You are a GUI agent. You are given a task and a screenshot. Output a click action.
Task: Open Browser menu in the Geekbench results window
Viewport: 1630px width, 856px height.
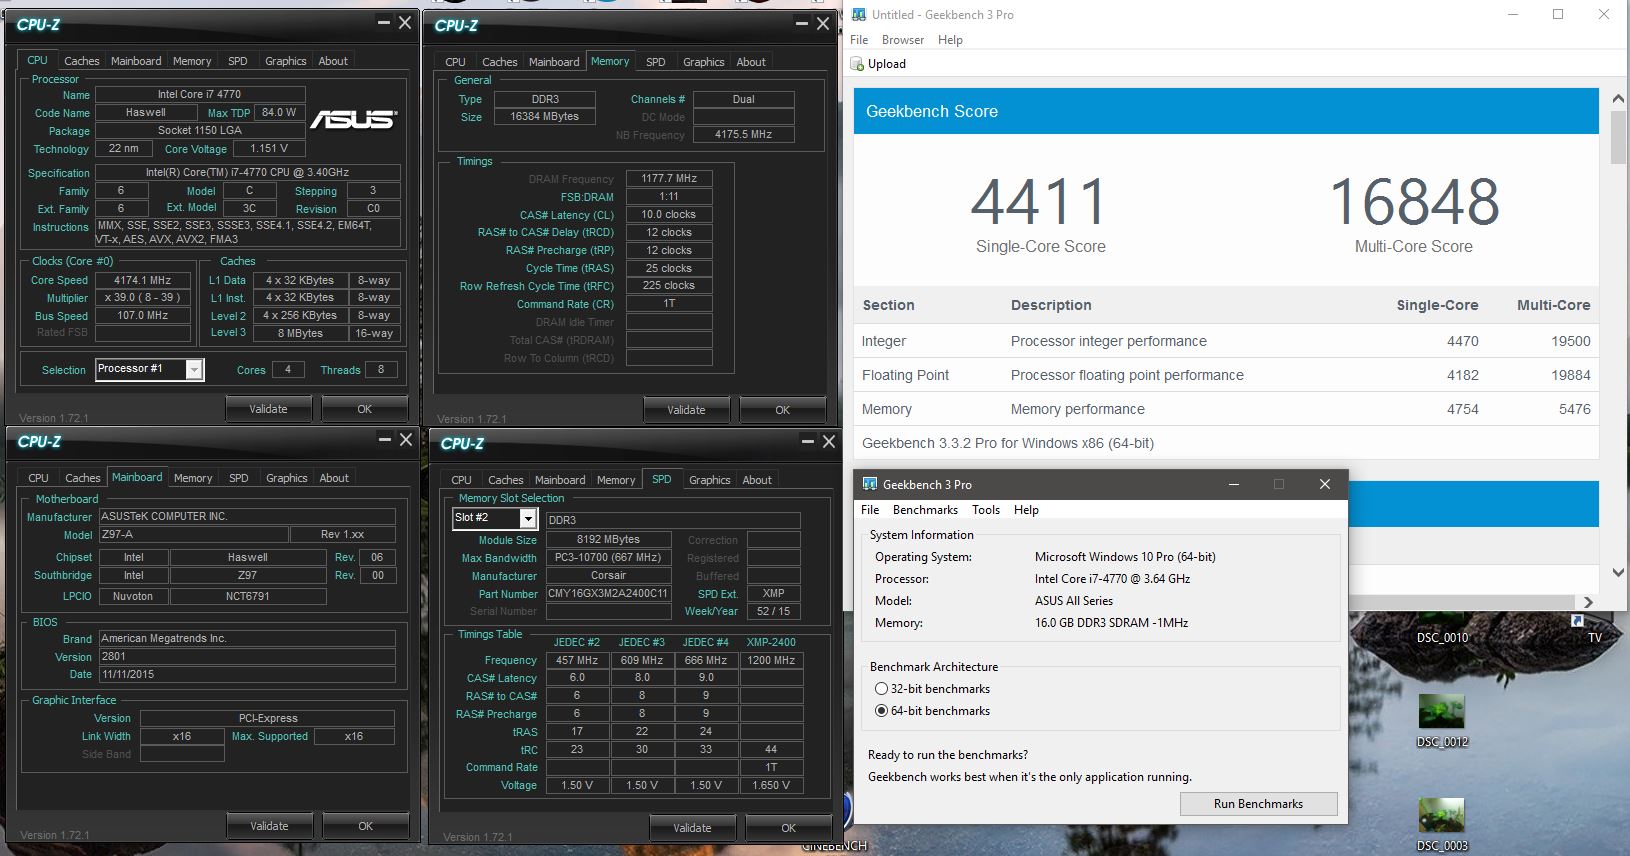903,40
